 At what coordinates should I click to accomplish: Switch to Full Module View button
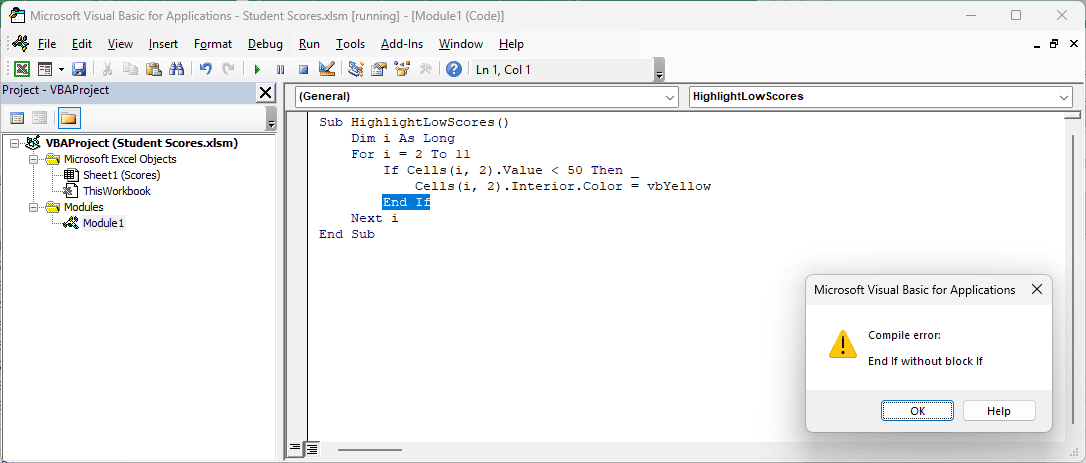coord(311,449)
